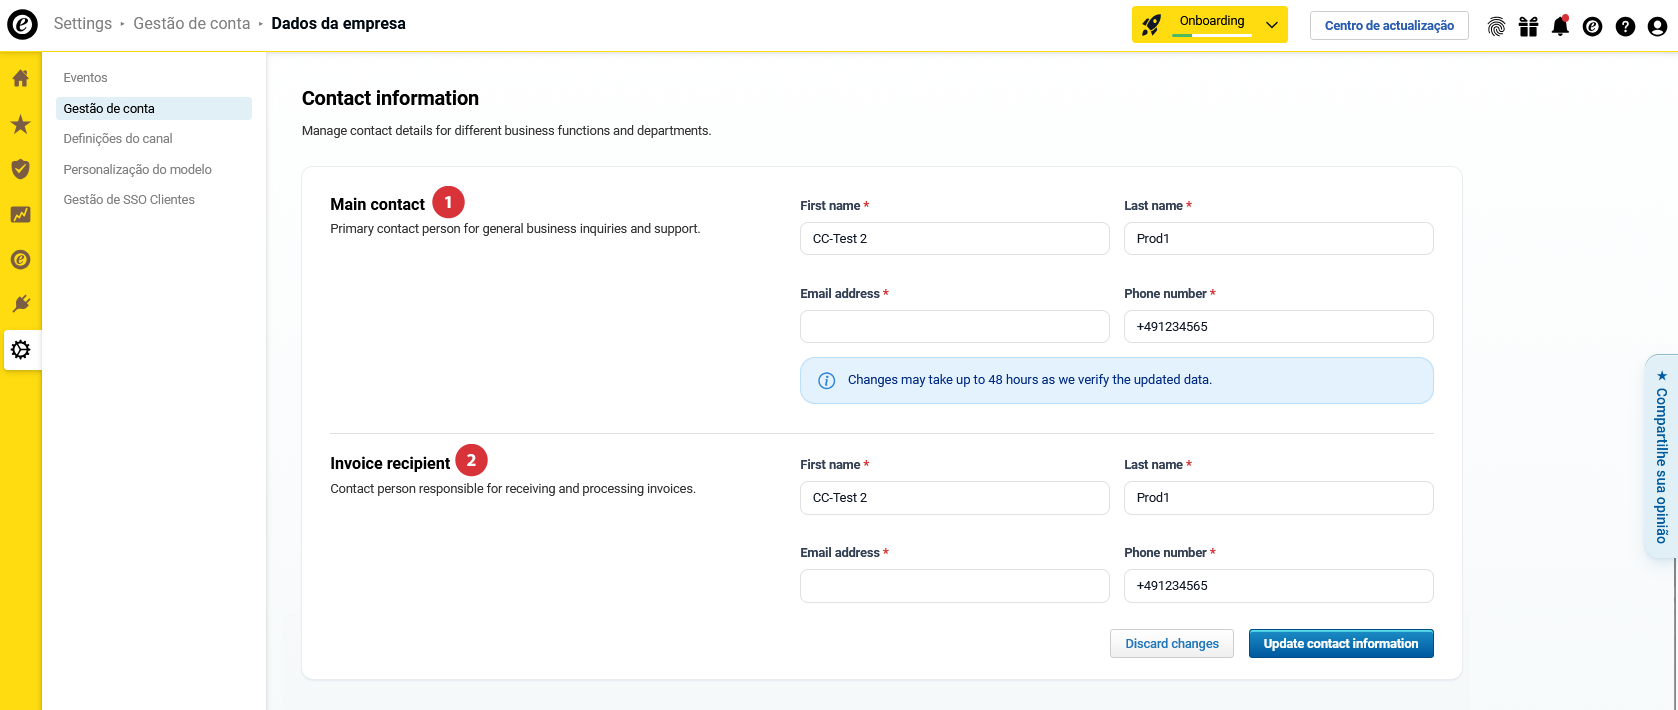This screenshot has width=1678, height=710.
Task: Open Gestão de SSO Clientes
Action: [129, 200]
